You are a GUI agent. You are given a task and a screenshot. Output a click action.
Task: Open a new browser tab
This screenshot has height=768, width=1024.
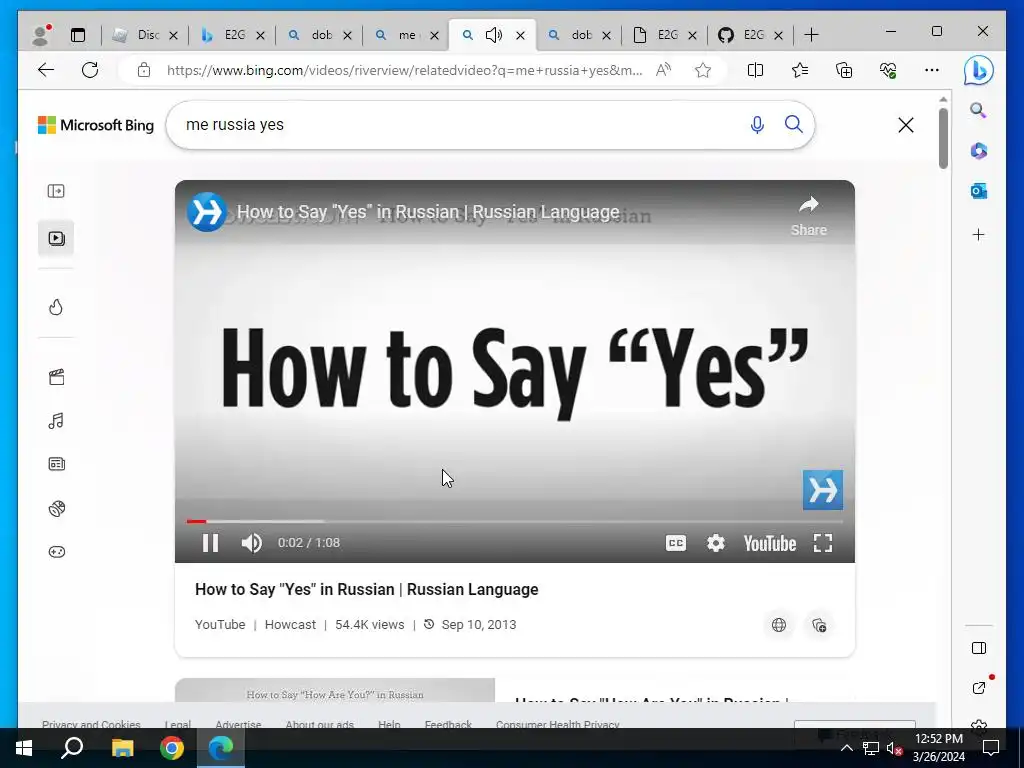point(811,35)
